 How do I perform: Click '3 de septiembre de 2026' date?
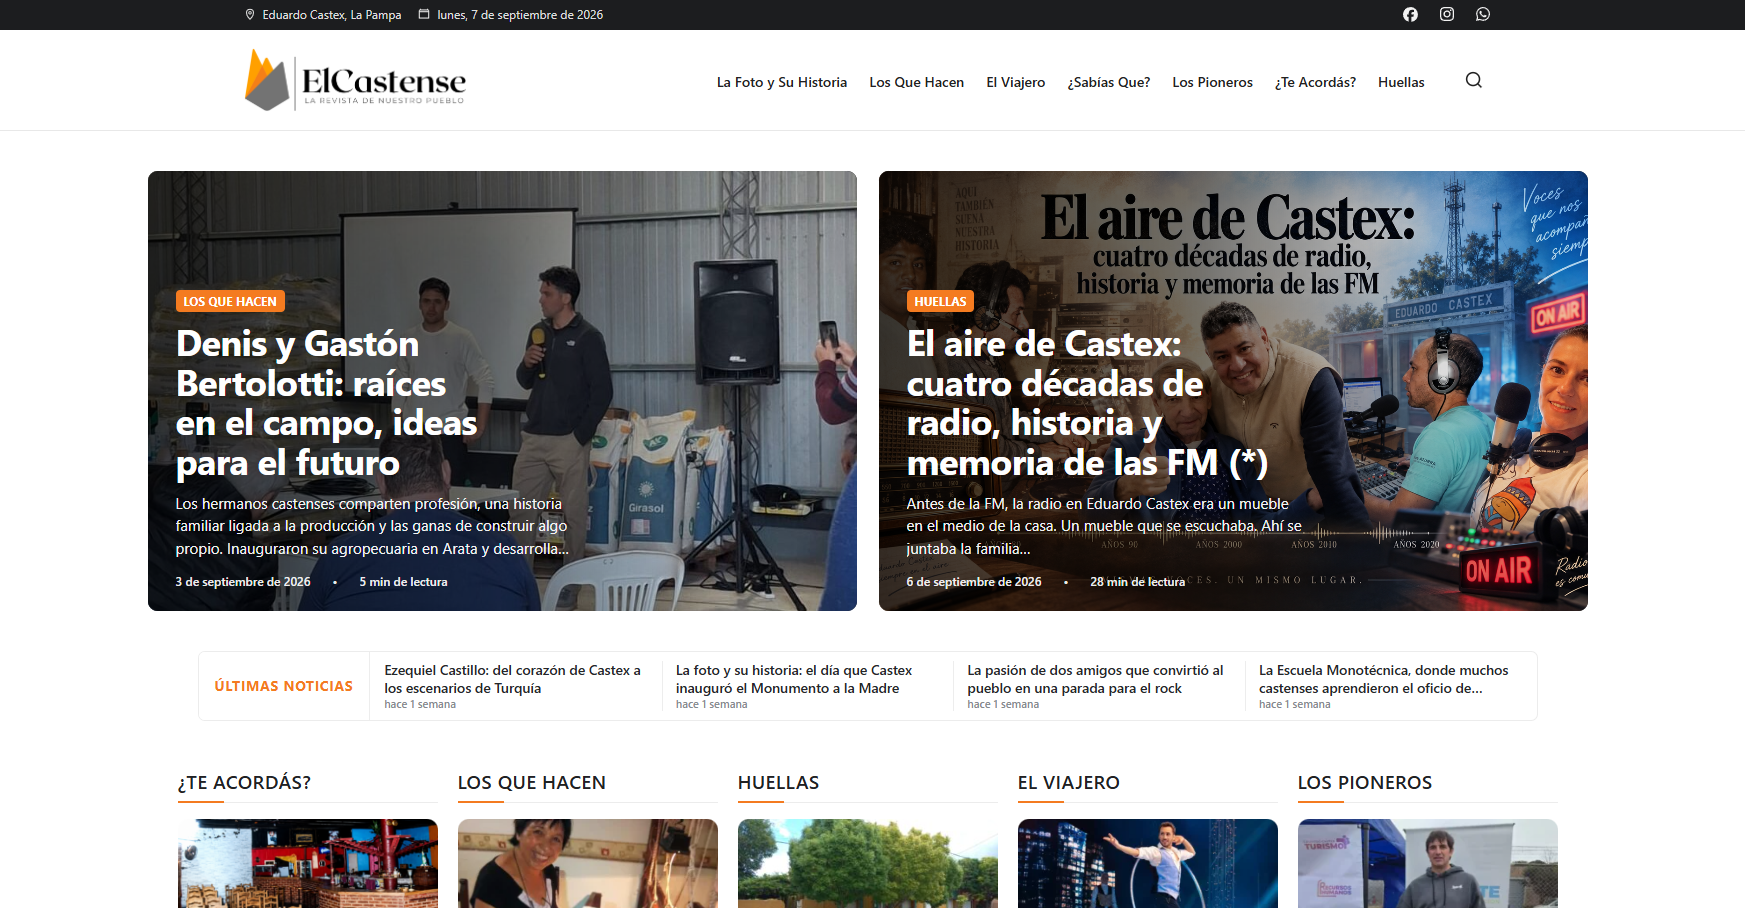[x=243, y=582]
